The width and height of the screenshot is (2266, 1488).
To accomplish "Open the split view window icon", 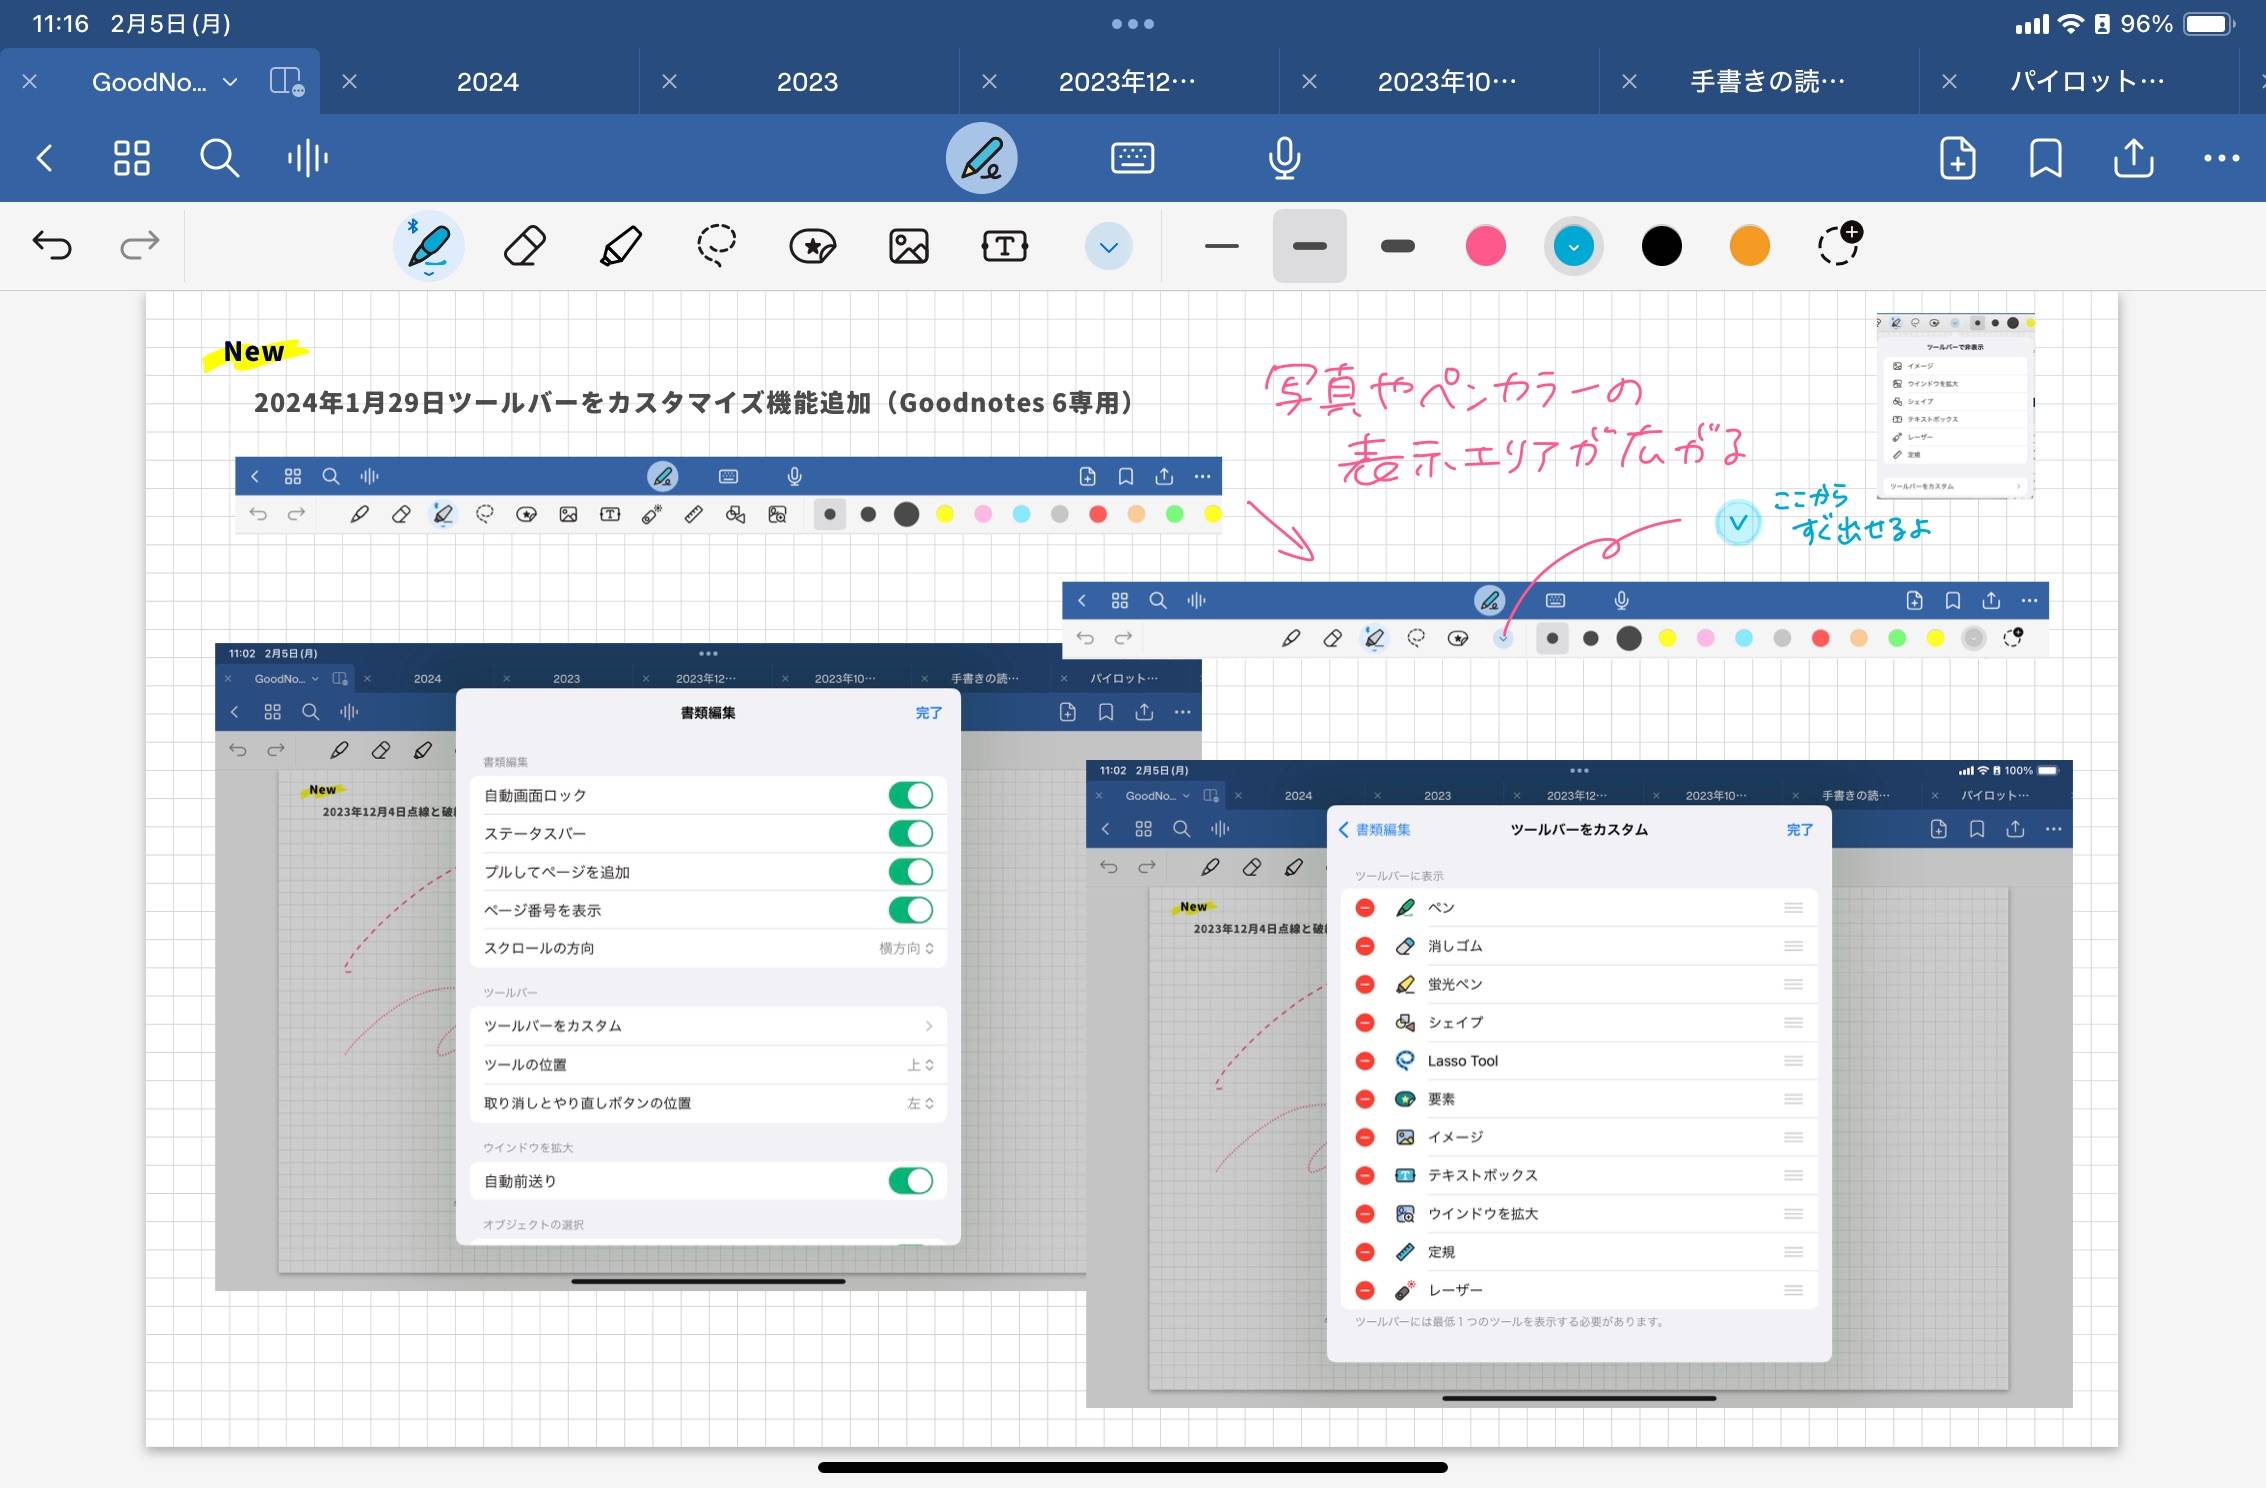I will point(287,81).
